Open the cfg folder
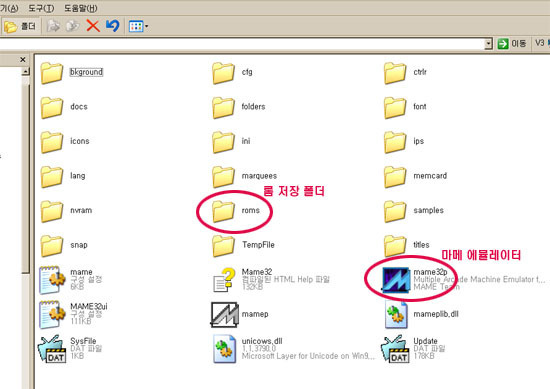The height and width of the screenshot is (389, 550). (233, 72)
